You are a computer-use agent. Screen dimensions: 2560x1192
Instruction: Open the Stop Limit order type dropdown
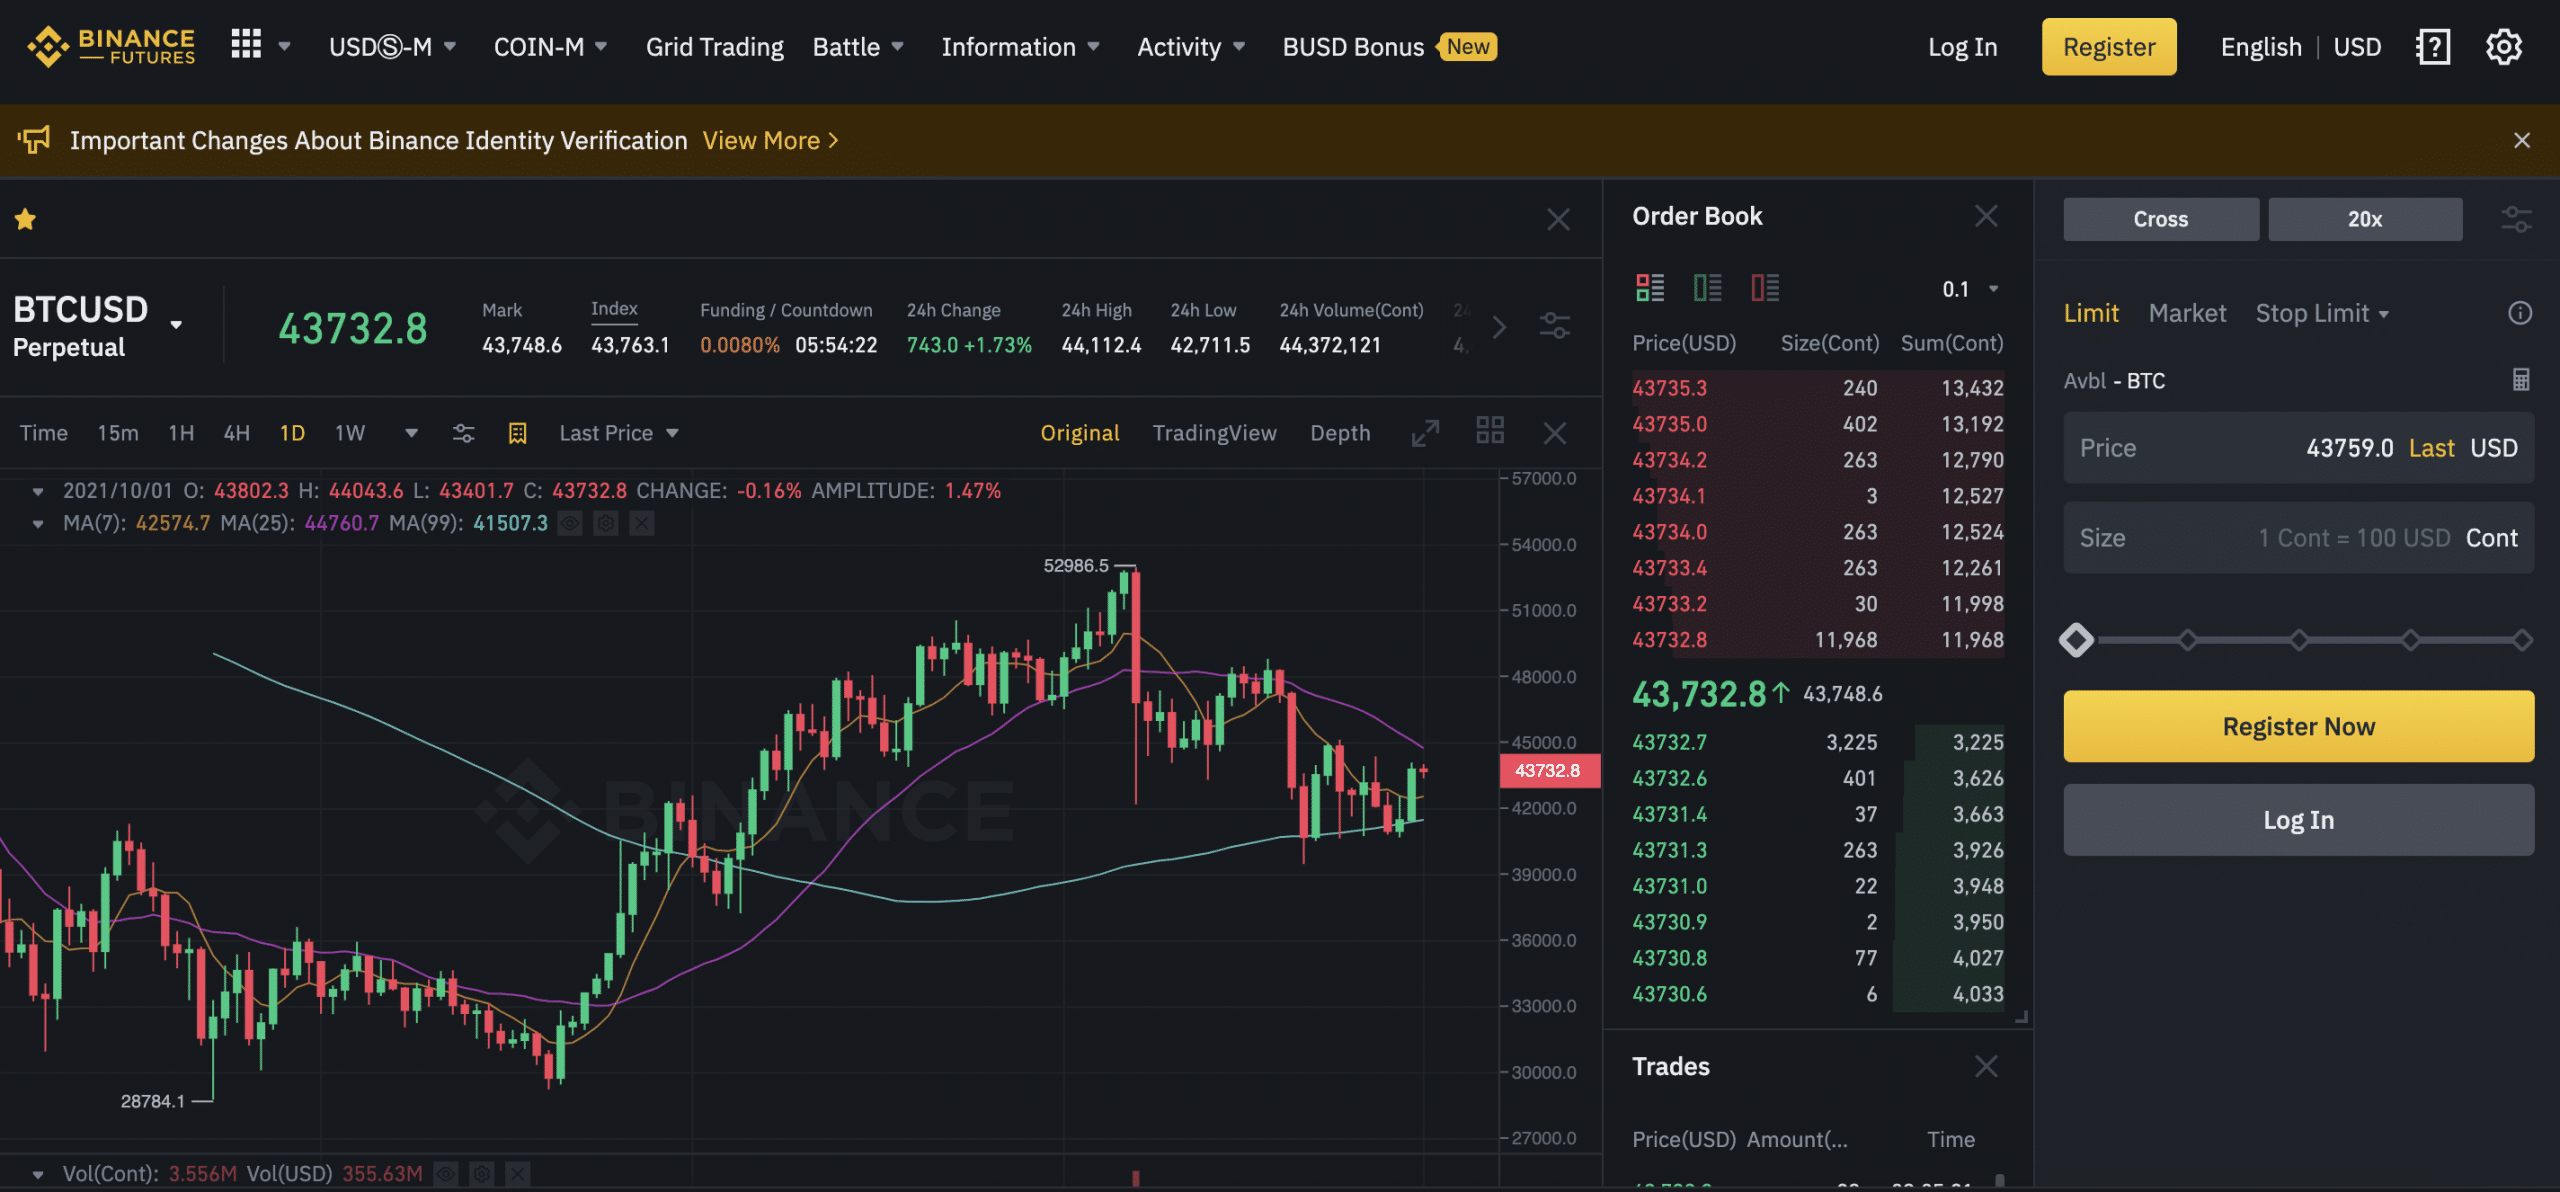point(2322,313)
